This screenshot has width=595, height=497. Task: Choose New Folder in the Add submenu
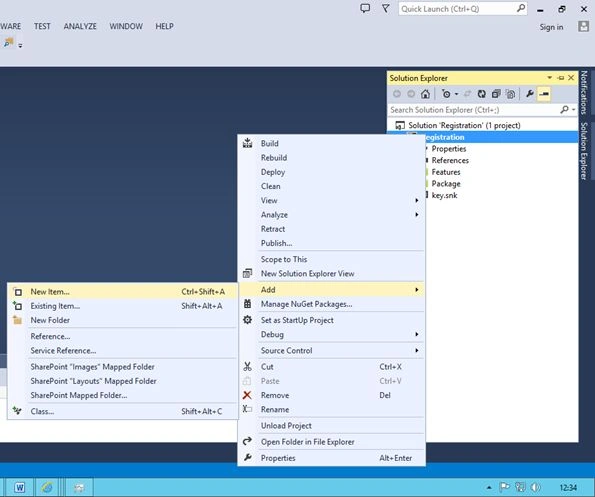(123, 320)
